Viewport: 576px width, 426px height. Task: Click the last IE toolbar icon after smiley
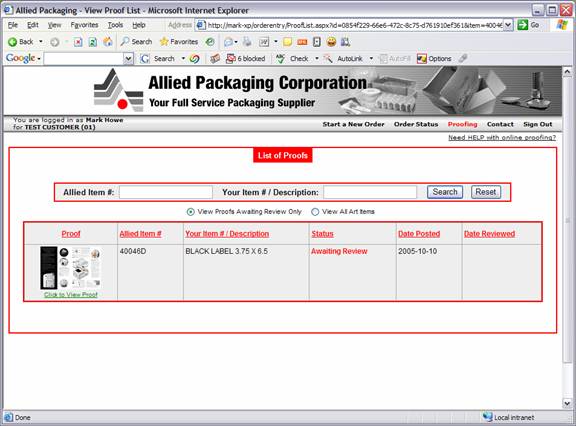345,42
